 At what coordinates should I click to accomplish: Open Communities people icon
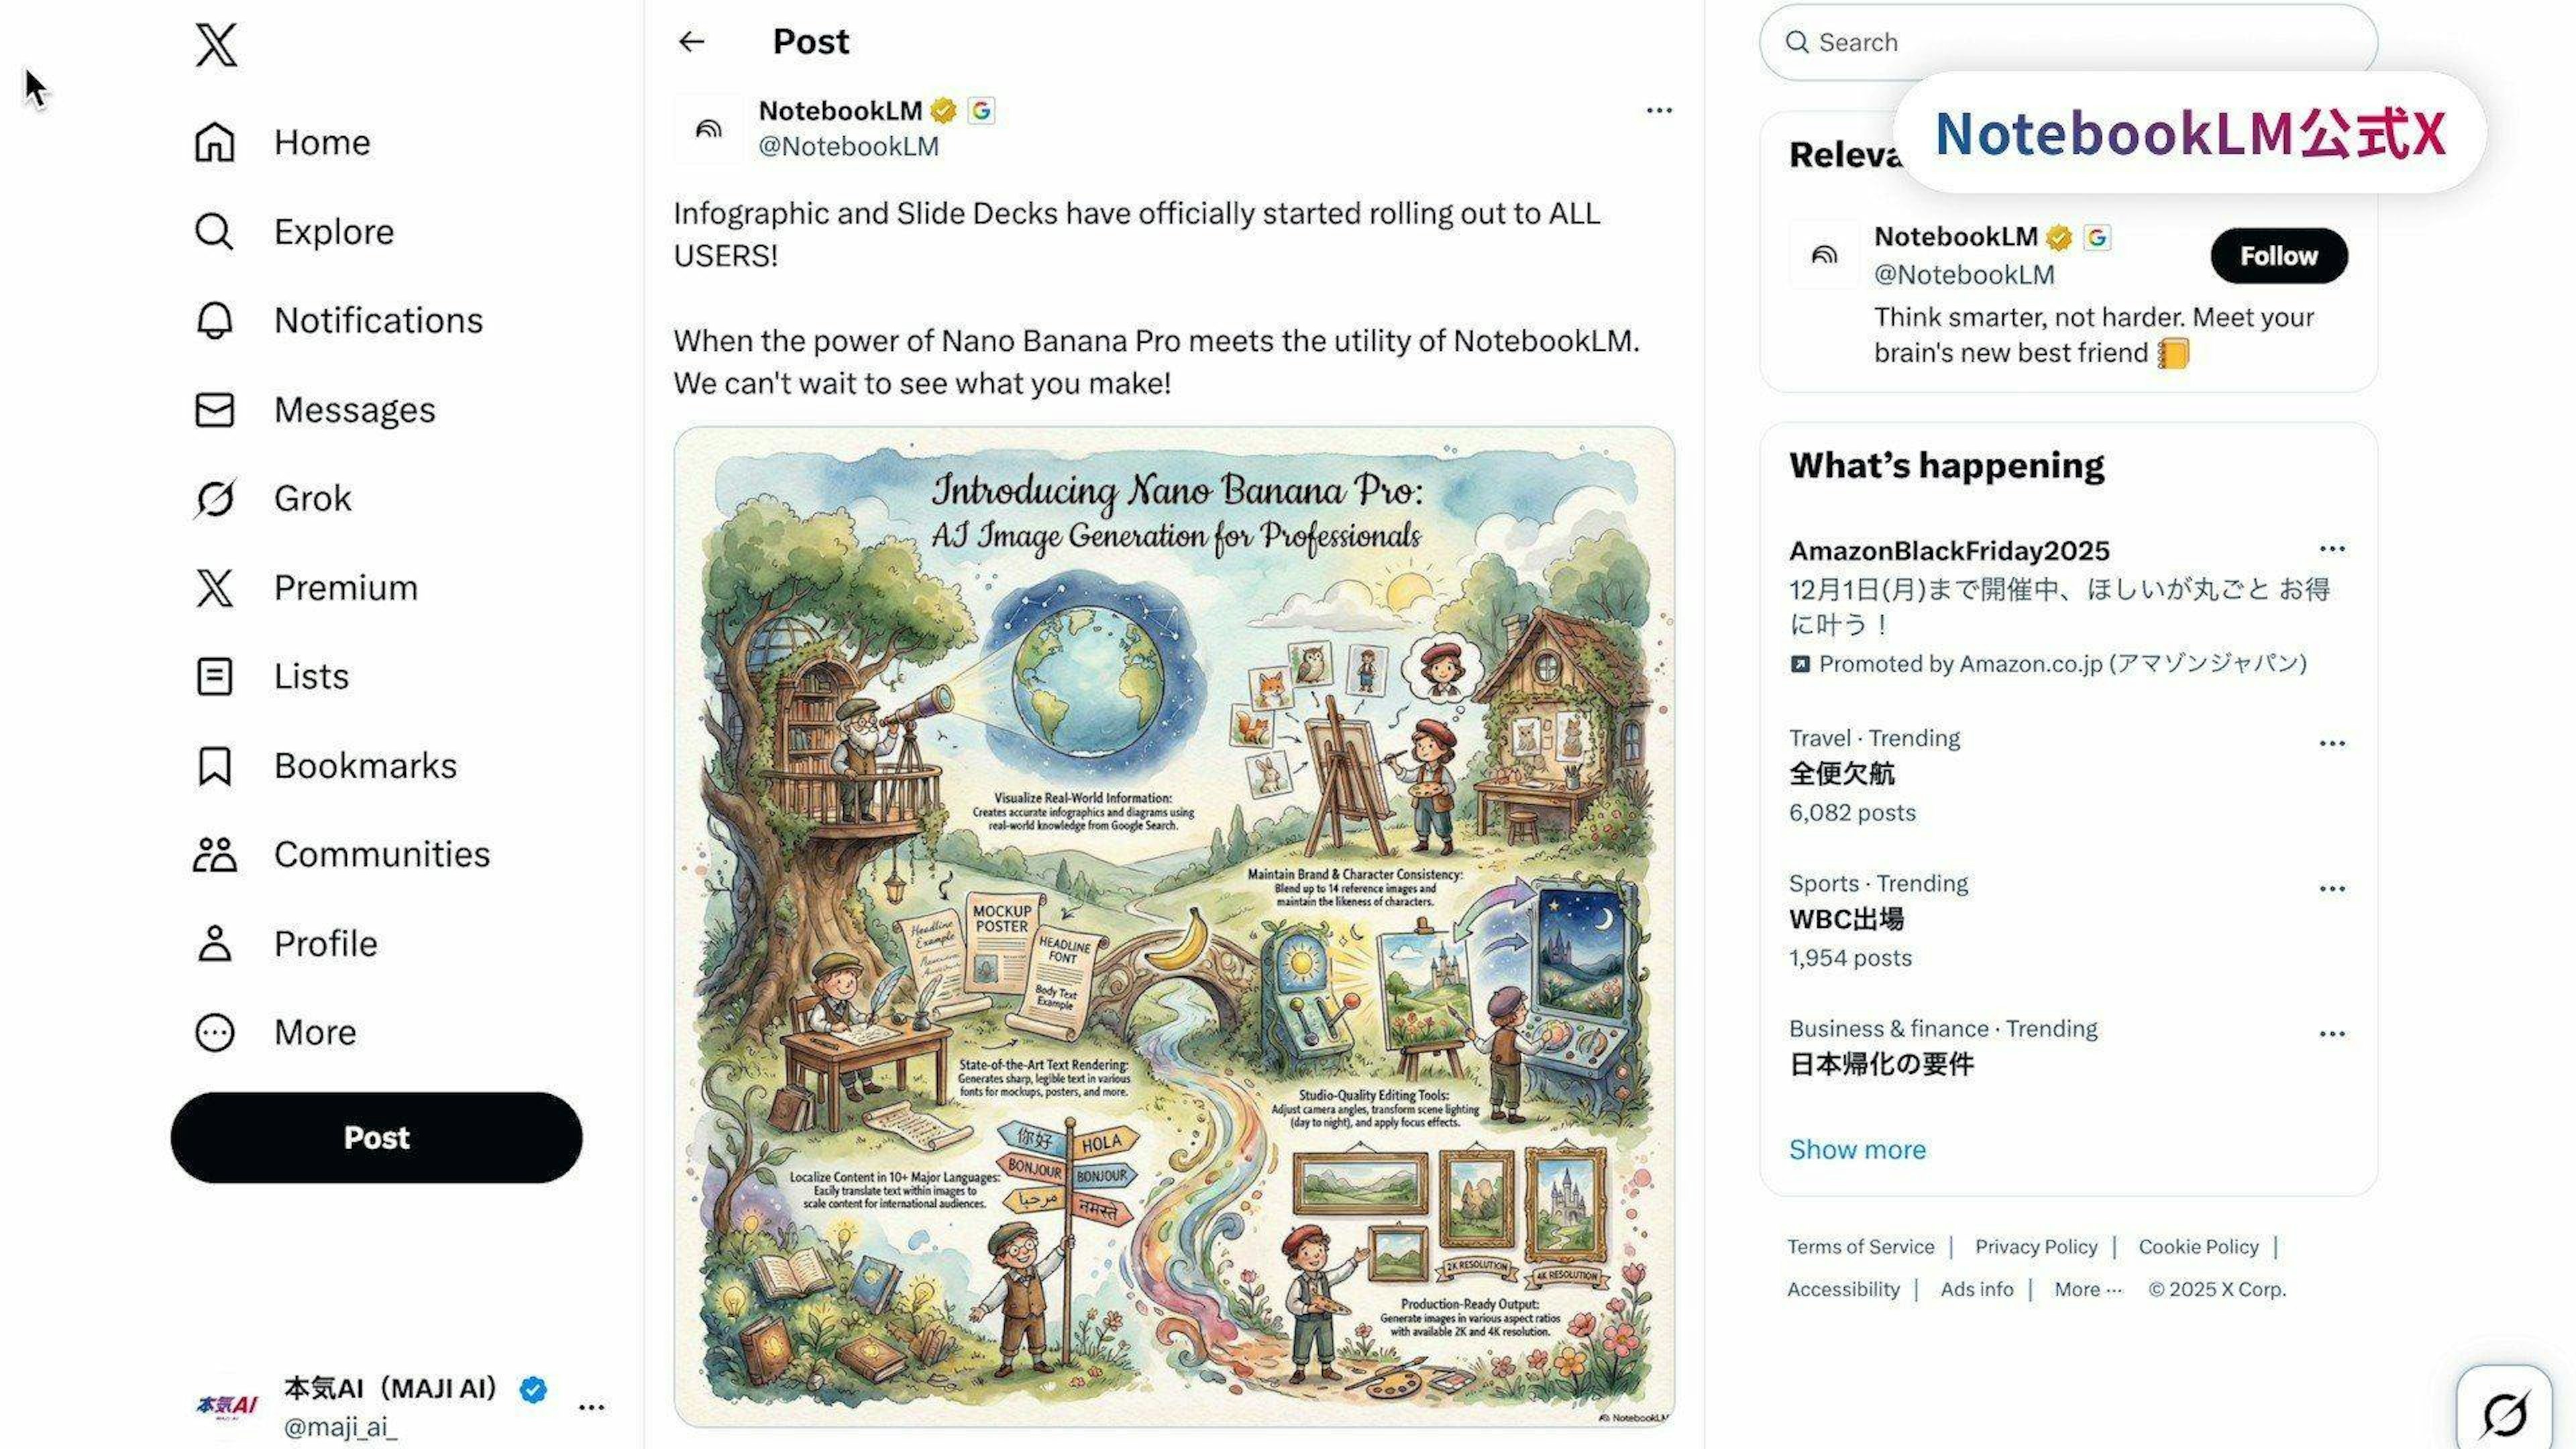pos(214,854)
